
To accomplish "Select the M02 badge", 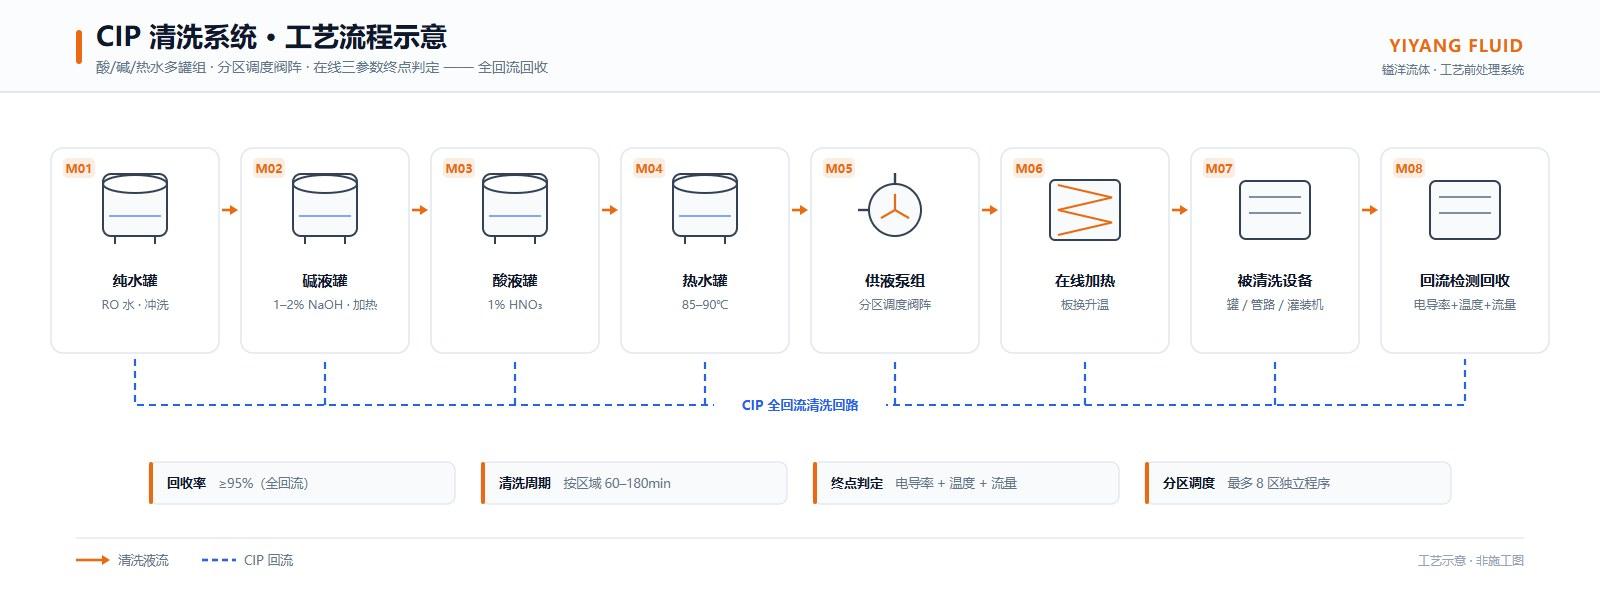I will coord(269,168).
